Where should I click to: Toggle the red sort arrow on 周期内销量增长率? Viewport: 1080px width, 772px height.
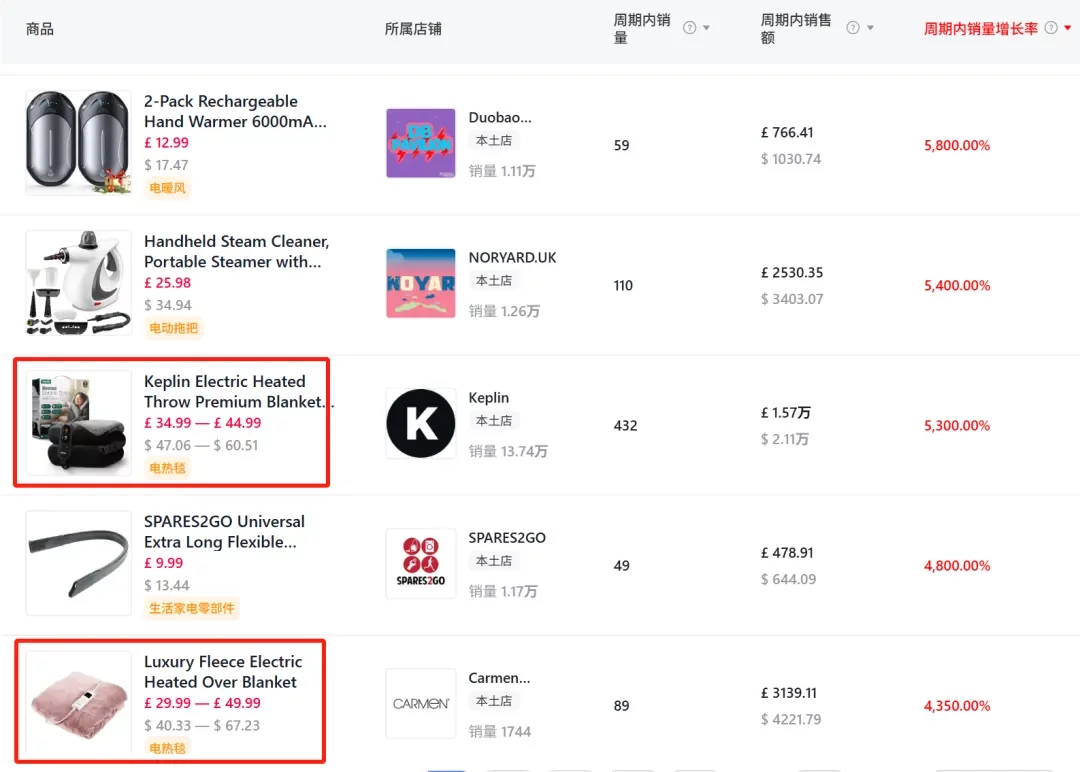[x=1066, y=27]
